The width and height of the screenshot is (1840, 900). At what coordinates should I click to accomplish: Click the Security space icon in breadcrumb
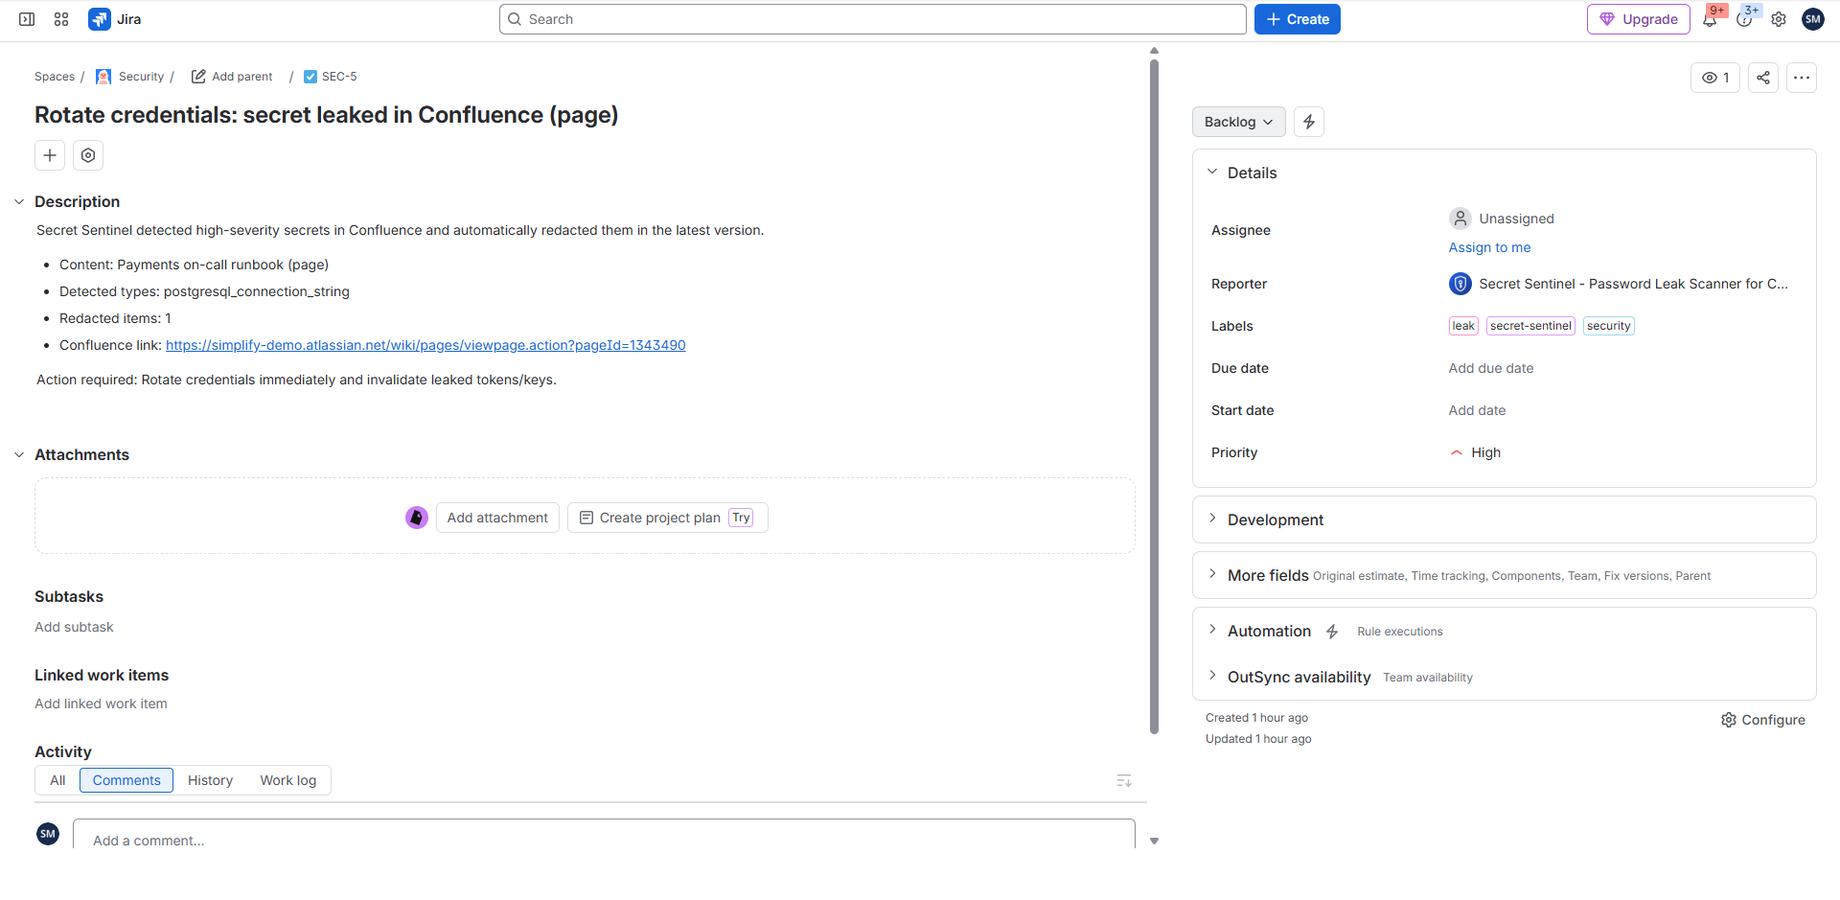(104, 77)
